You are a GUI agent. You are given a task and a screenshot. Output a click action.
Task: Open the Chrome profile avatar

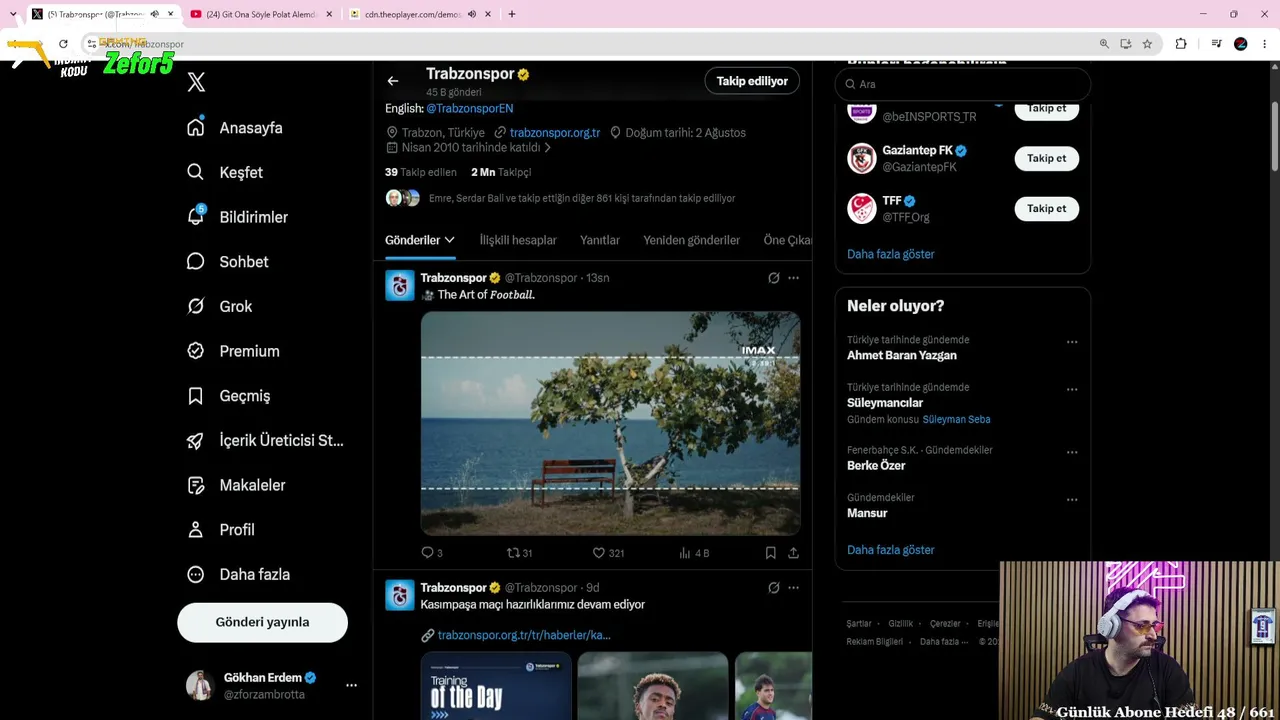pyautogui.click(x=1241, y=44)
